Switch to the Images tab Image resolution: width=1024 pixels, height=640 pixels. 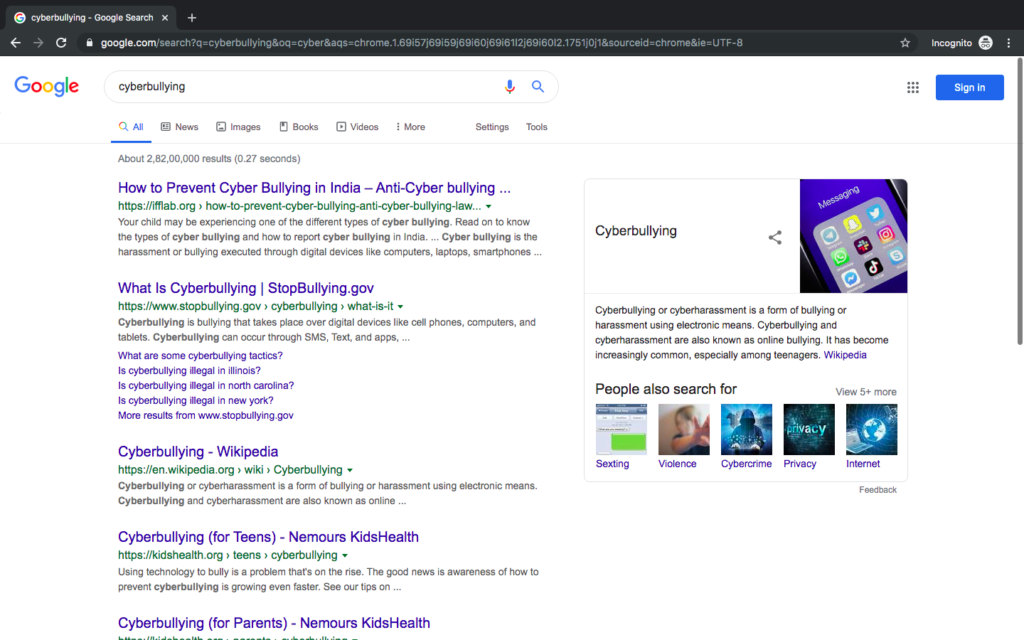[238, 127]
